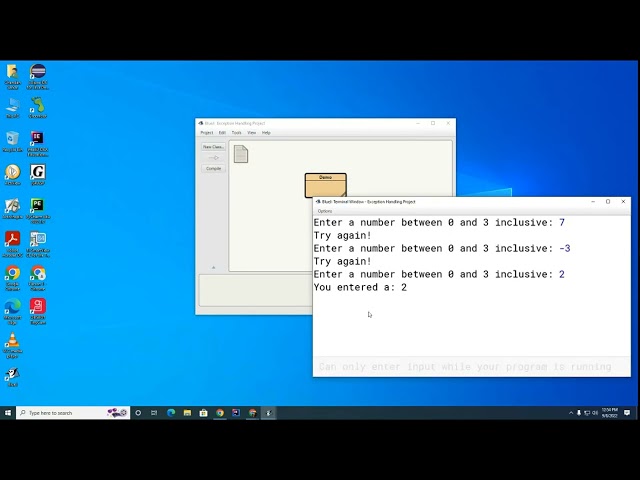Open File Explorer from the taskbar
This screenshot has width=640, height=480.
[x=187, y=413]
